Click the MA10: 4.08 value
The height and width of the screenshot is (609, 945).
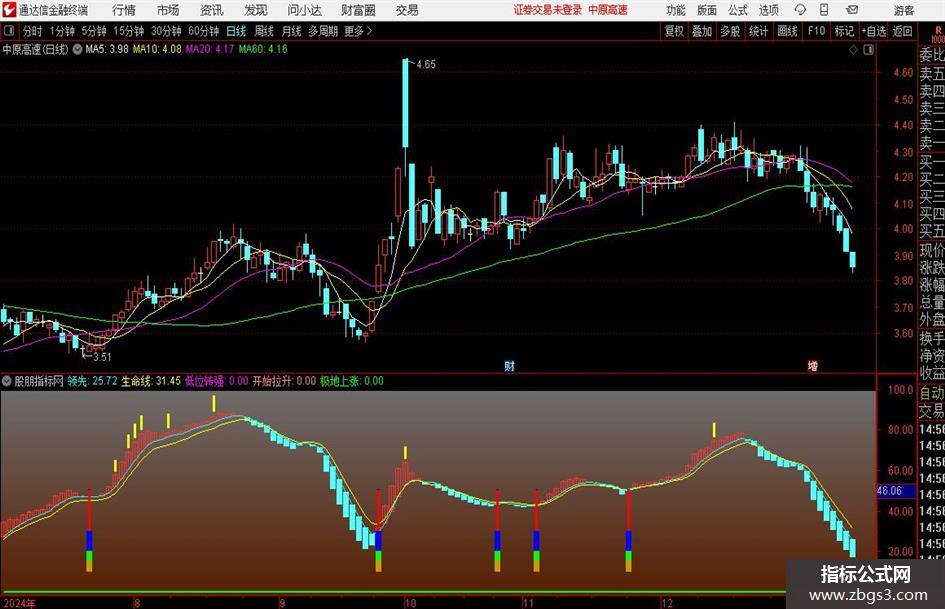tap(157, 49)
